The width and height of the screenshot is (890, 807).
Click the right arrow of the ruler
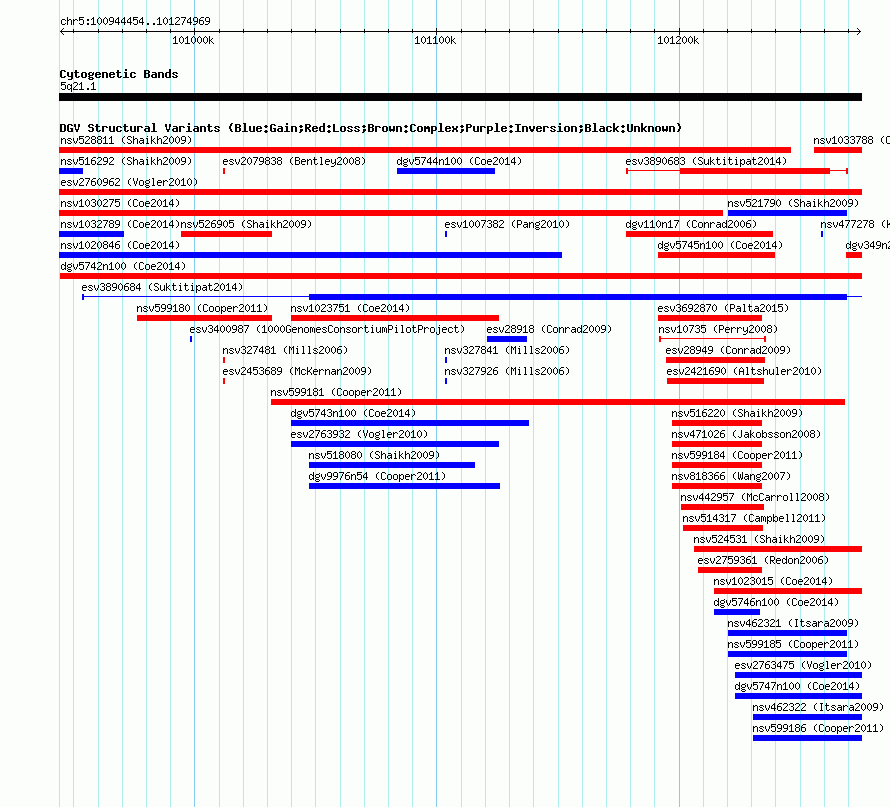click(x=859, y=31)
